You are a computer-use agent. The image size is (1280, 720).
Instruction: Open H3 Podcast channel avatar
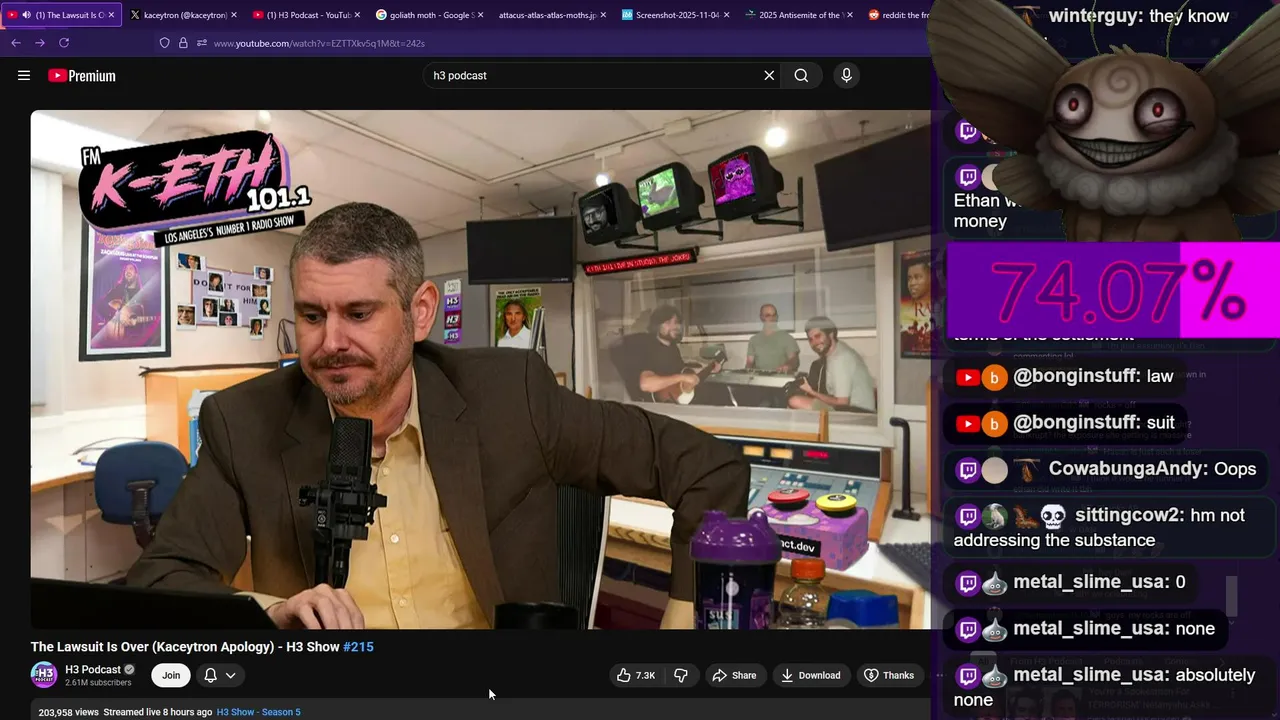point(44,675)
